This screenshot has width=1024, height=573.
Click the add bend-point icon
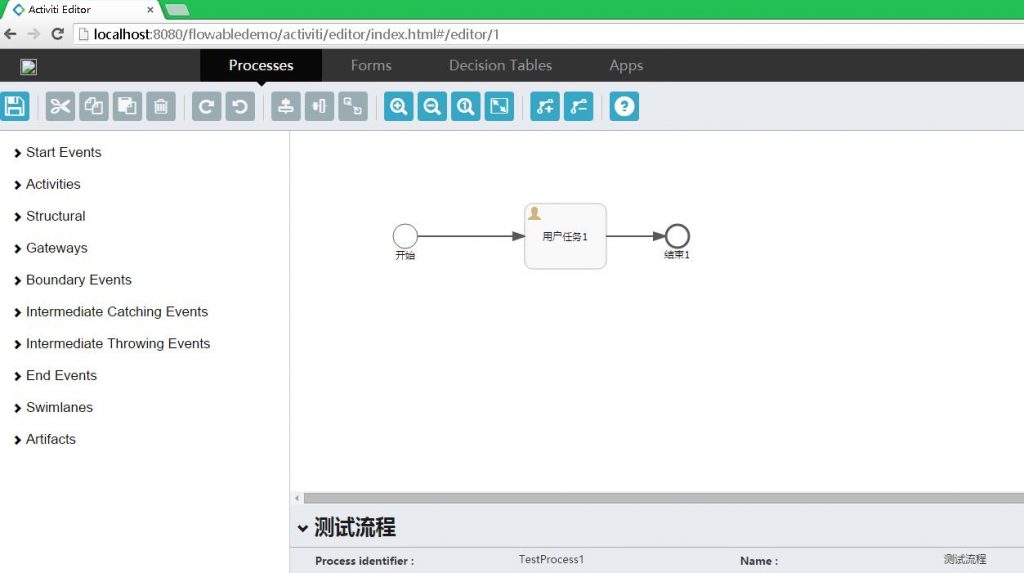(x=545, y=106)
